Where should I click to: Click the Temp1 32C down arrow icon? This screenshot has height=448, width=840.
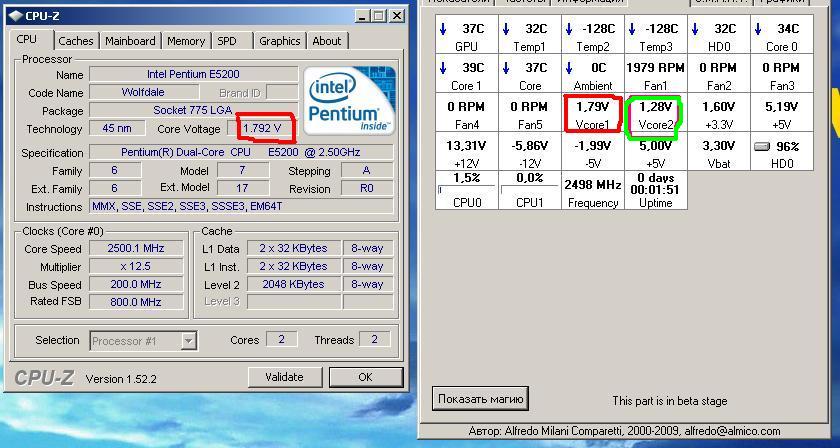[x=506, y=29]
